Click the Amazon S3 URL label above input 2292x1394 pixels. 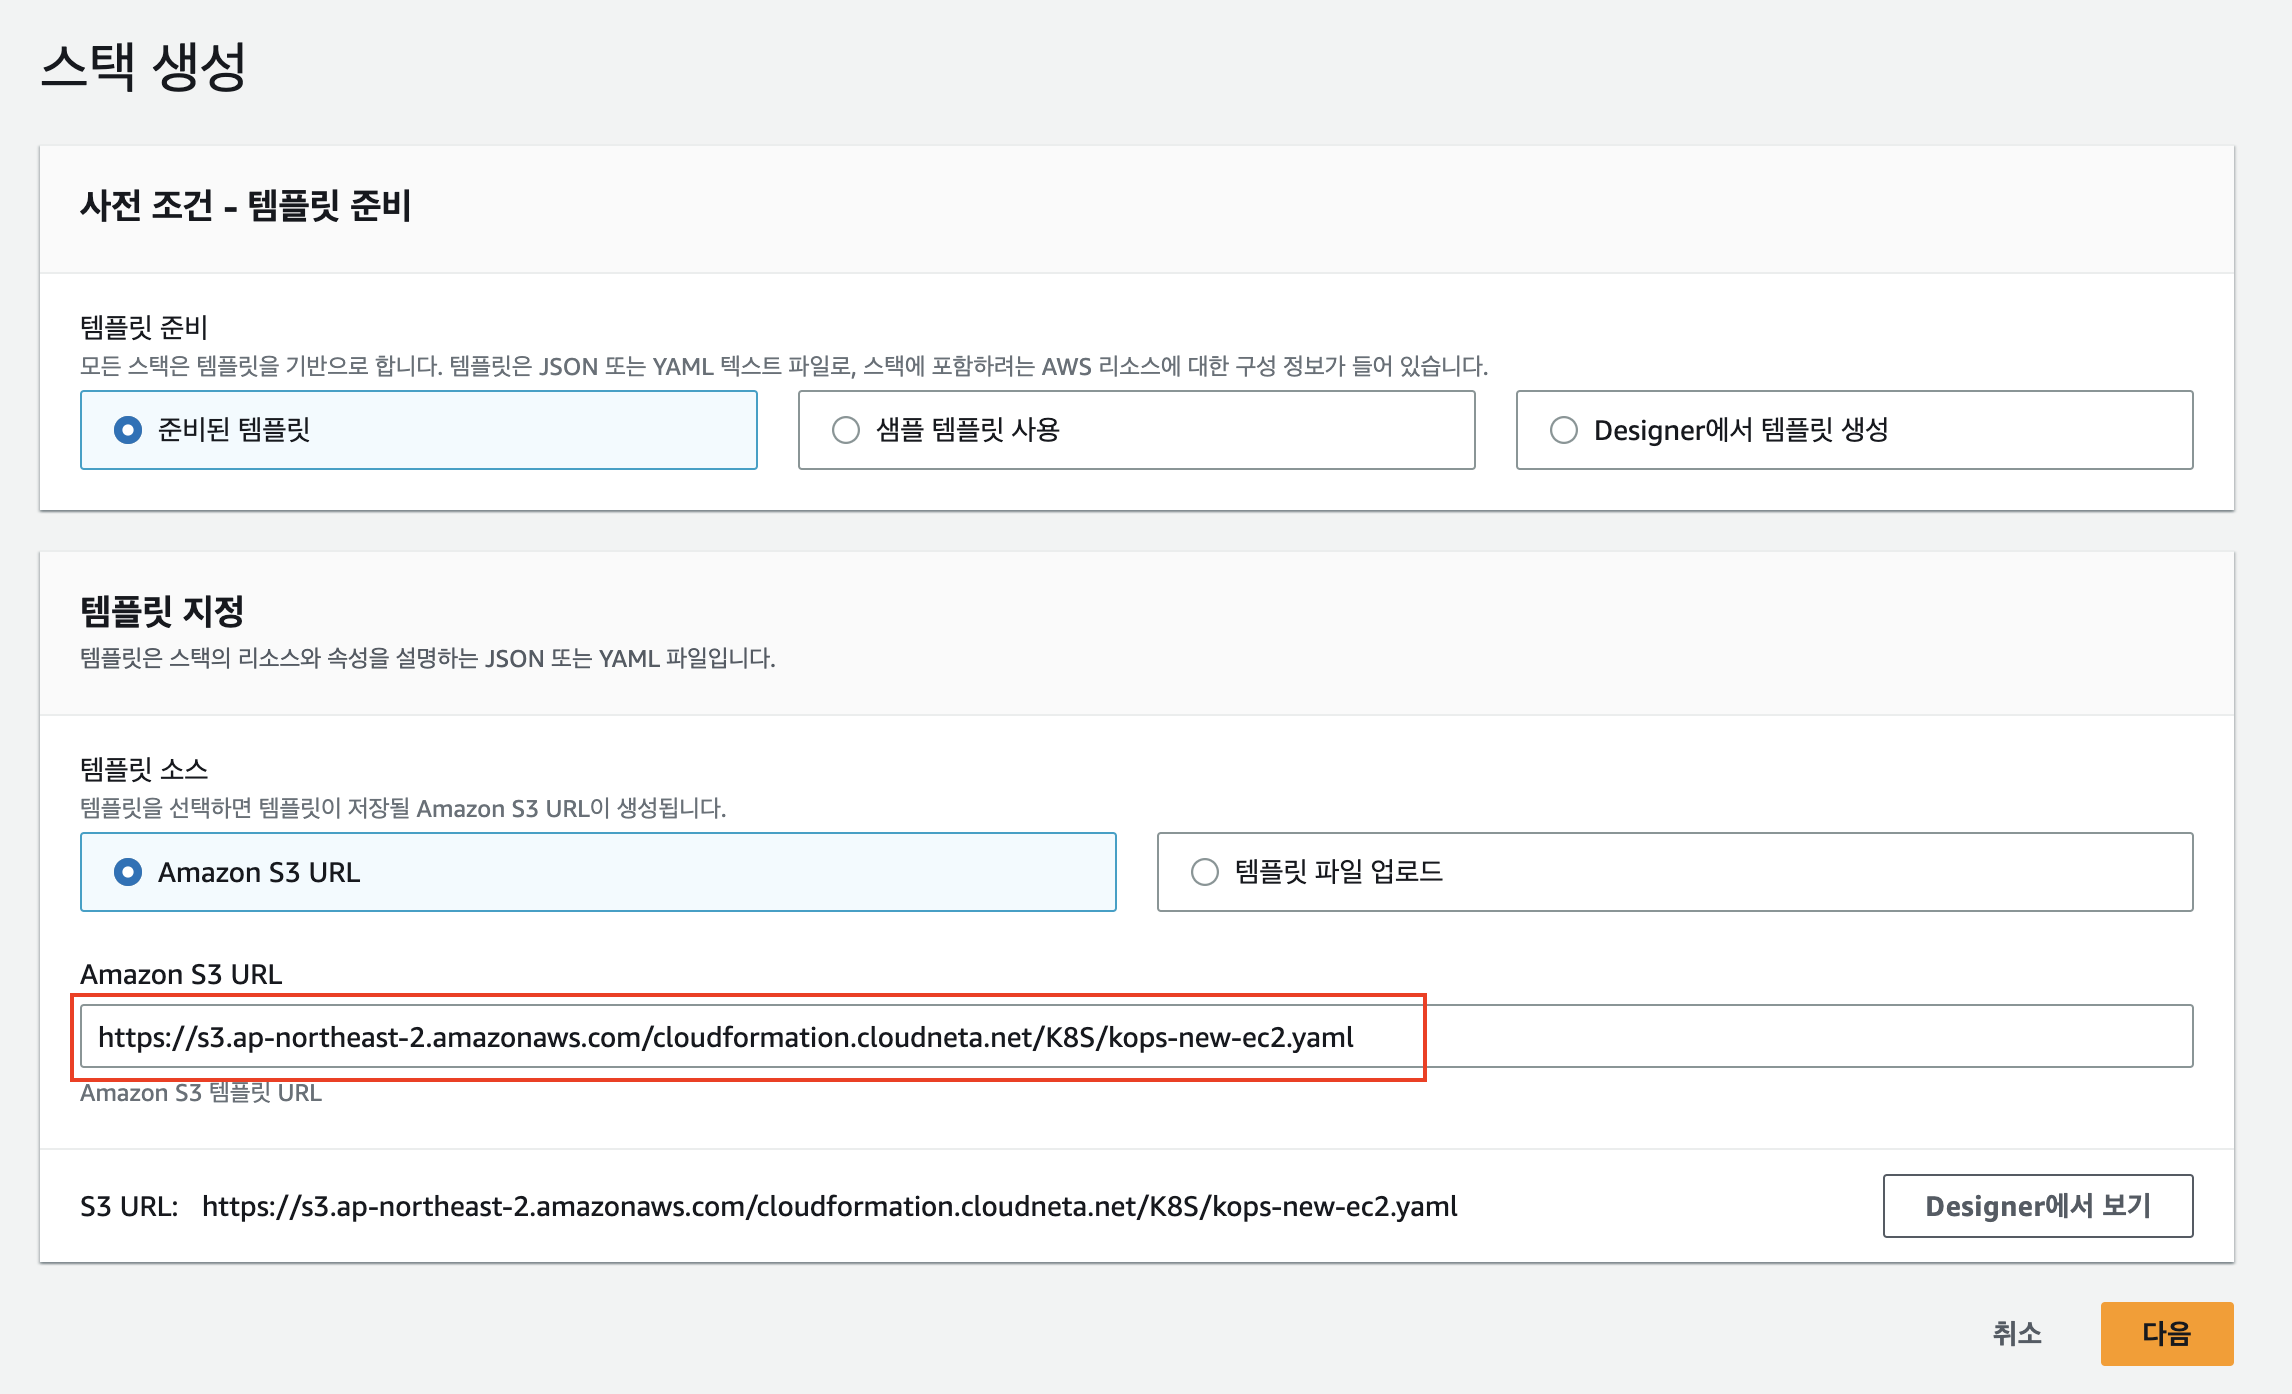(181, 974)
